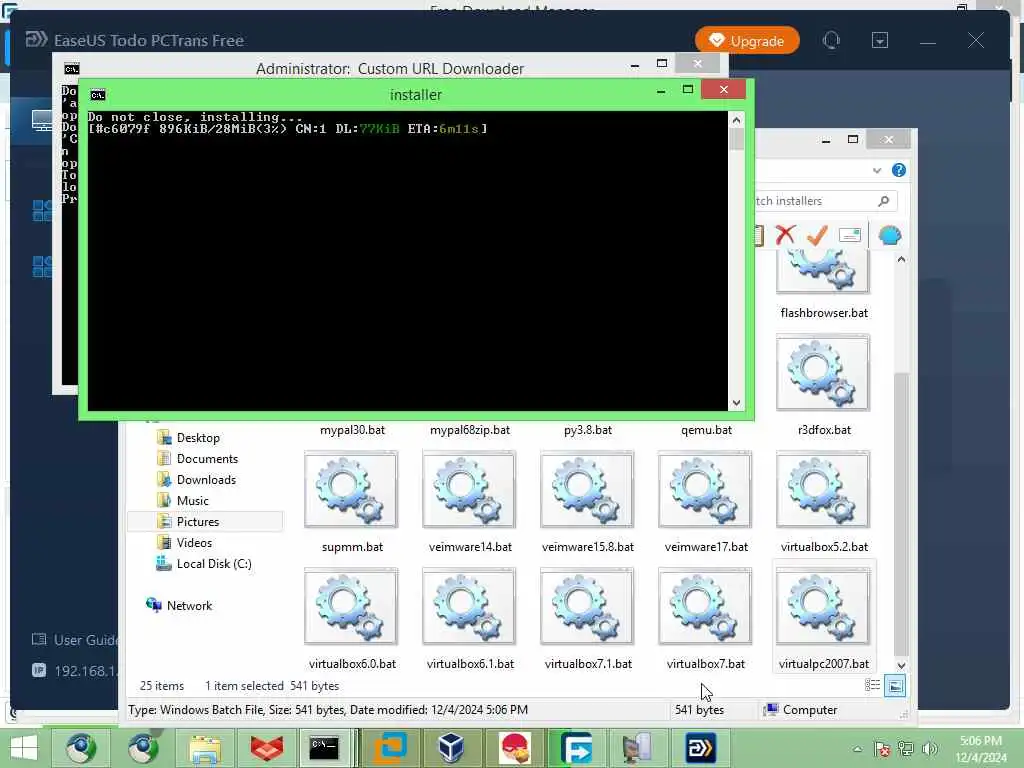Click the orange checkmark toolbar icon
The image size is (1024, 768).
pyautogui.click(x=817, y=234)
